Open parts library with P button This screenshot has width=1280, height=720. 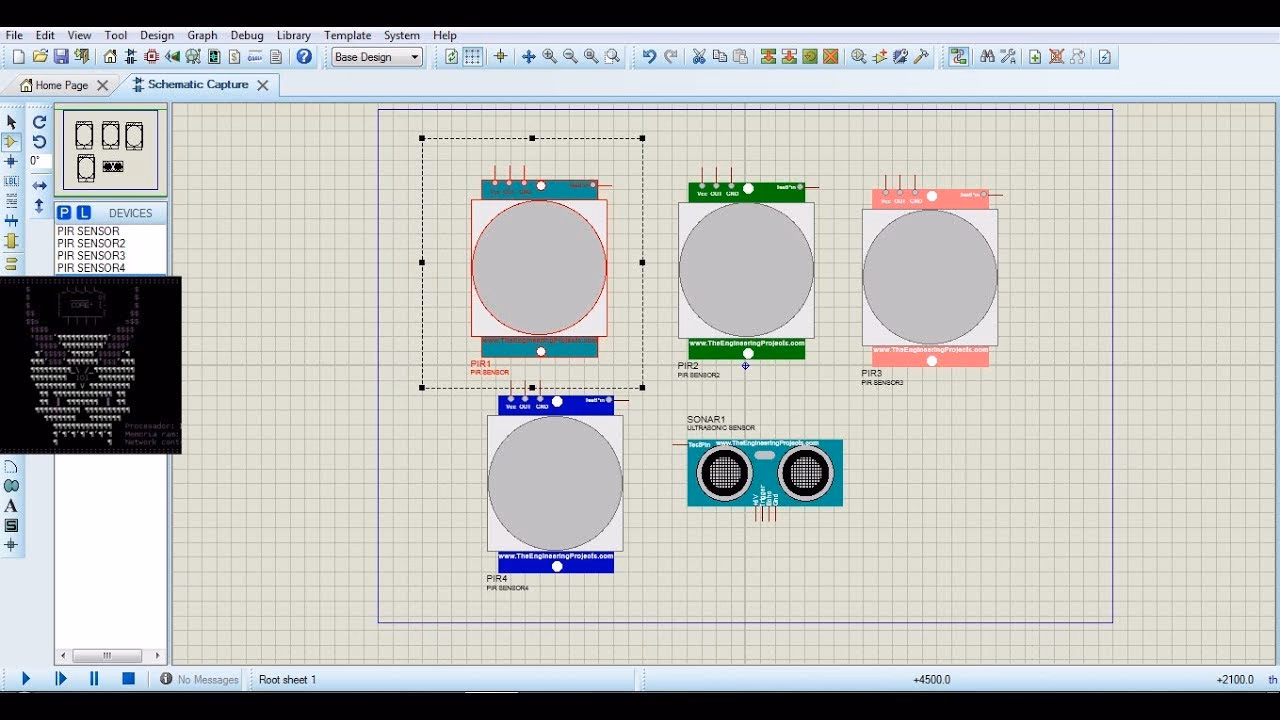(64, 213)
